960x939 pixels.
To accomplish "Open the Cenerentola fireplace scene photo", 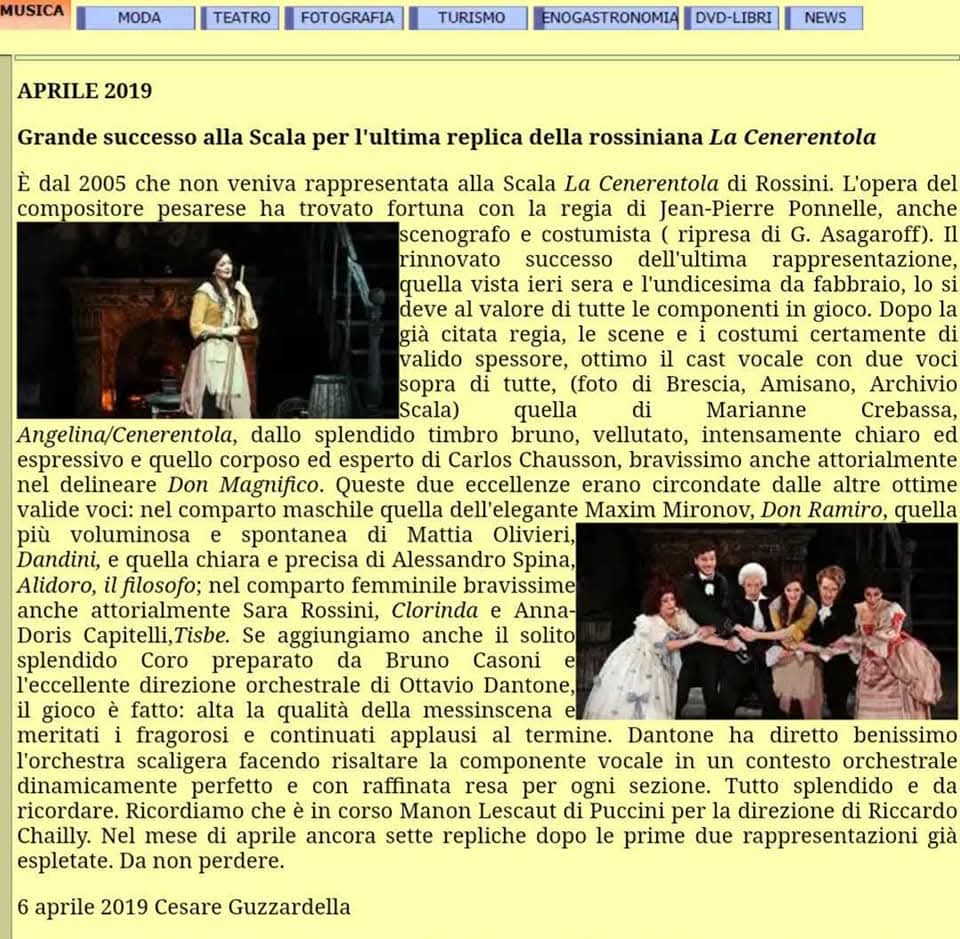I will (x=208, y=320).
